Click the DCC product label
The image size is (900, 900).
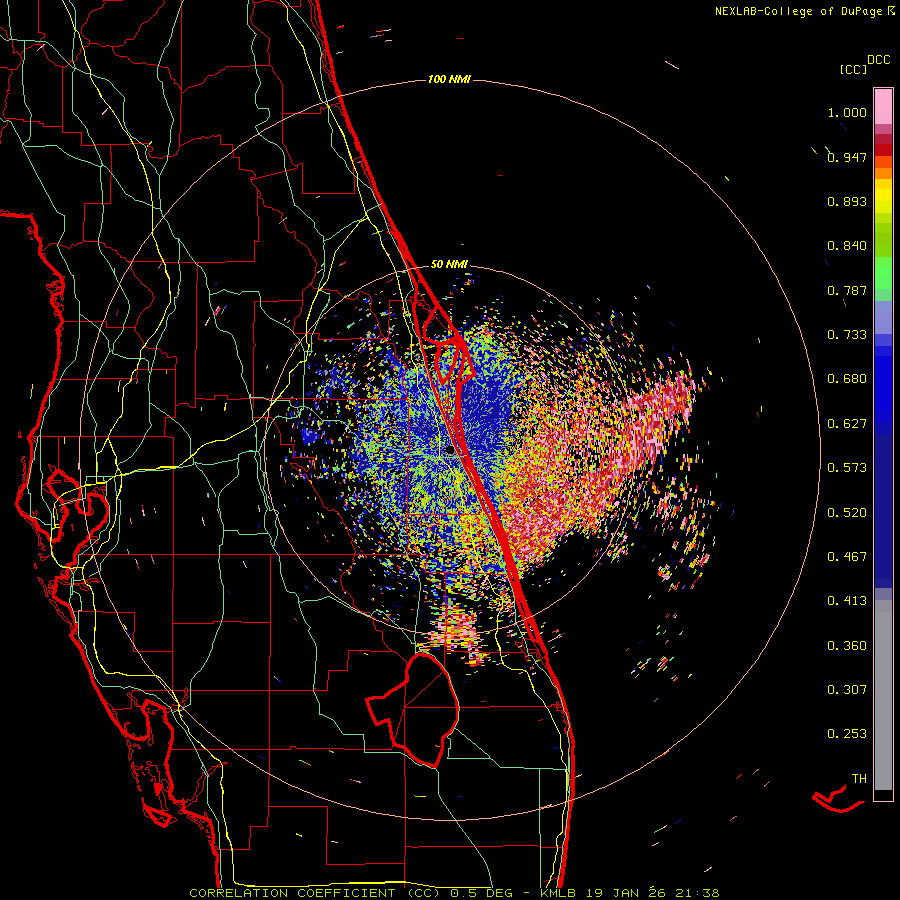point(878,60)
